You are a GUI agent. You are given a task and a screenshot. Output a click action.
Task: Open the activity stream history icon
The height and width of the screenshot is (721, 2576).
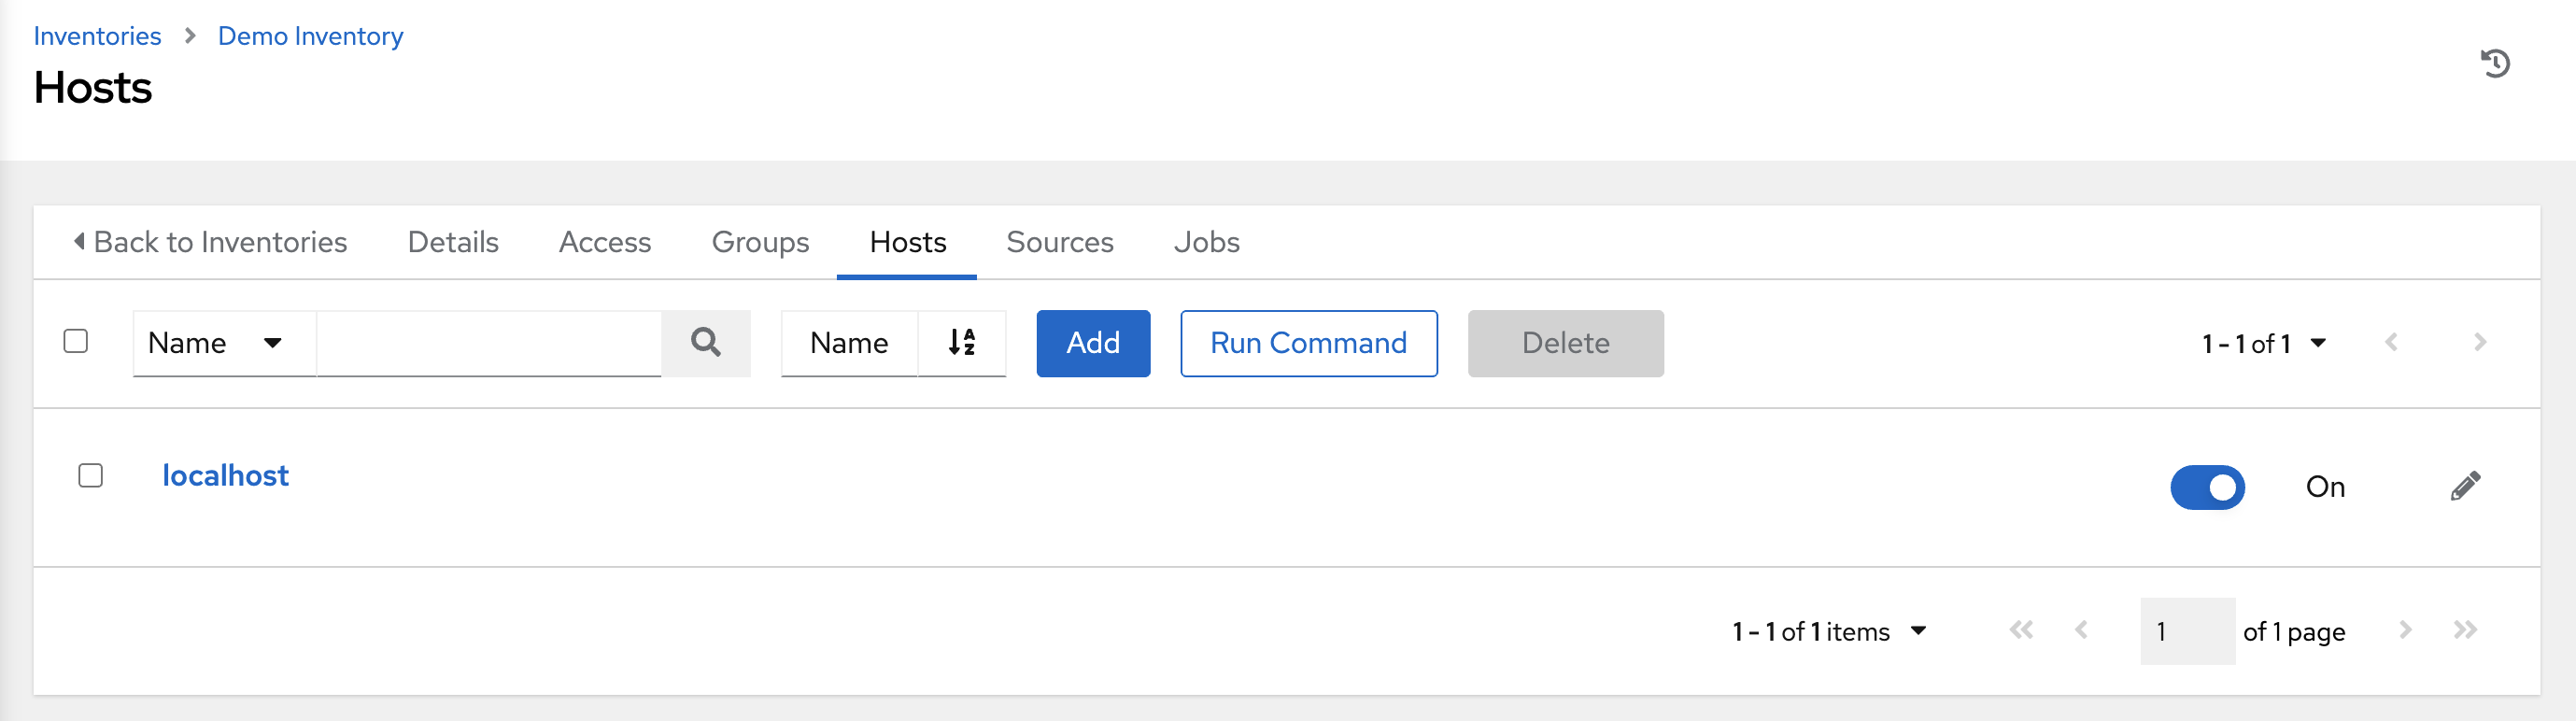(2495, 64)
